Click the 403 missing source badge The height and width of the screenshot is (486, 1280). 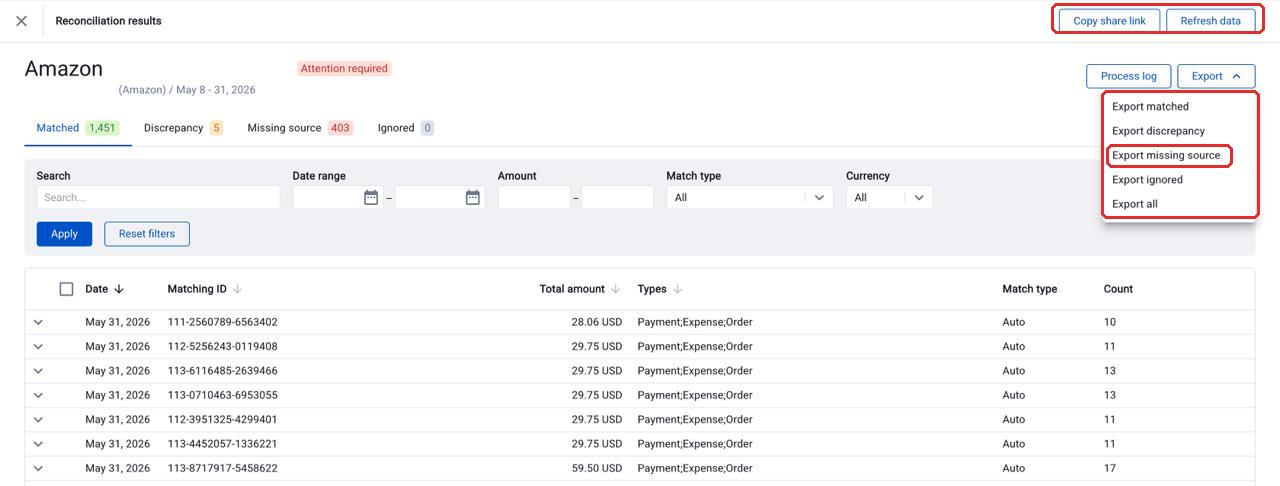point(340,128)
